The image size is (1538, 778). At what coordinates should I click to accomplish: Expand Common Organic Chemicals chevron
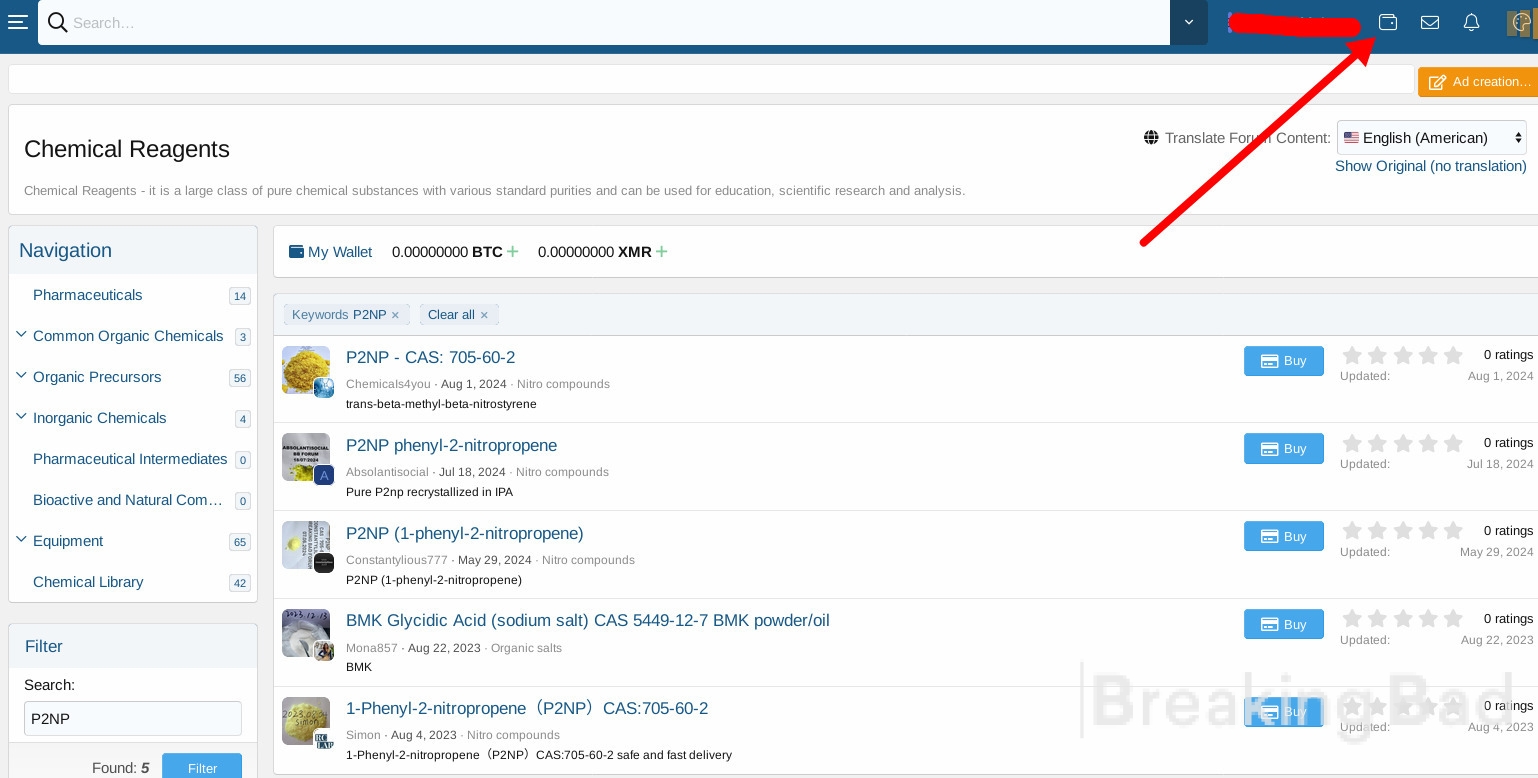(21, 335)
